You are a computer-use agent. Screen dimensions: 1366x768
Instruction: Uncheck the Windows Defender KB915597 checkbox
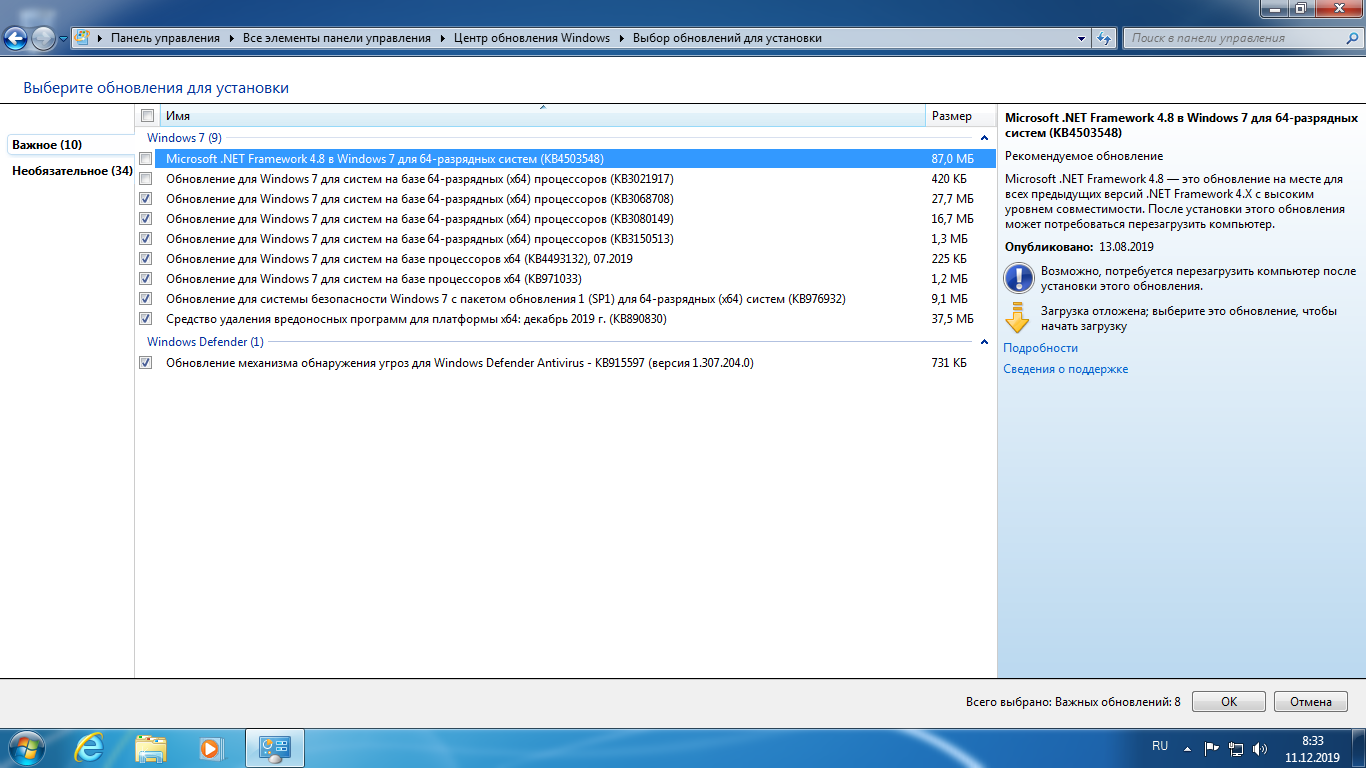coord(146,363)
